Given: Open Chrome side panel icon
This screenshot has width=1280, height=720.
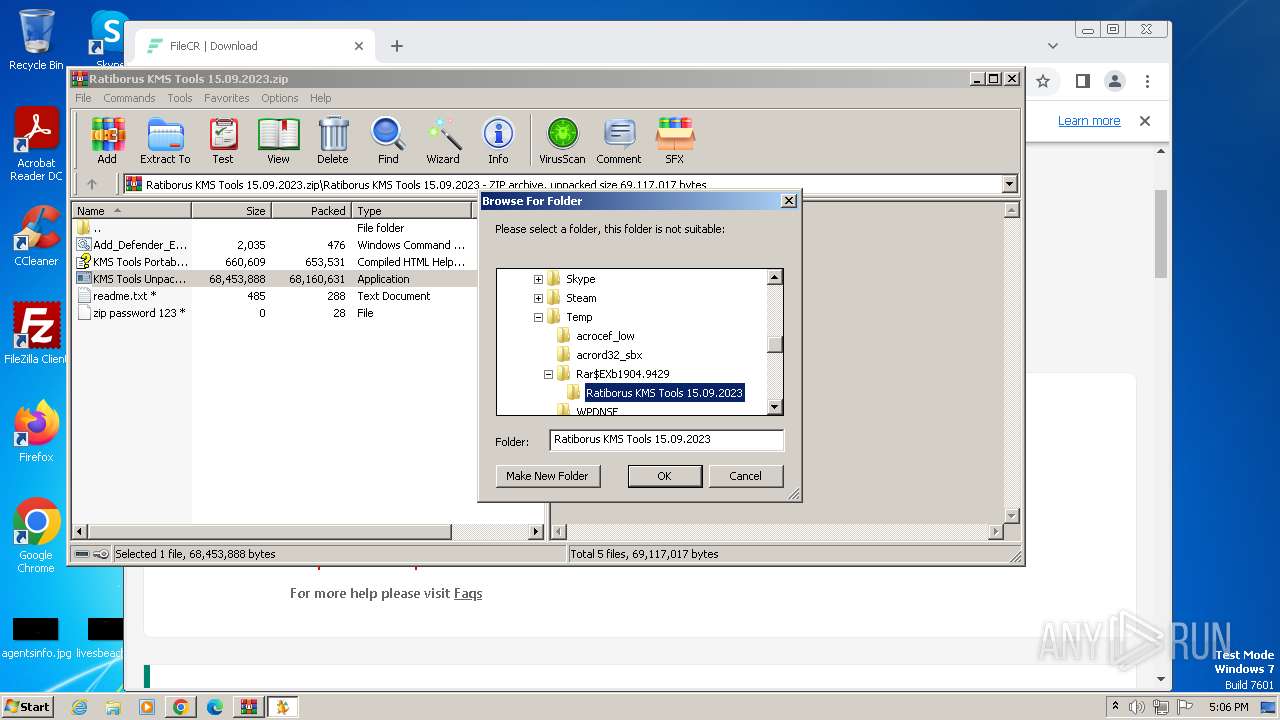Looking at the screenshot, I should coord(1082,81).
